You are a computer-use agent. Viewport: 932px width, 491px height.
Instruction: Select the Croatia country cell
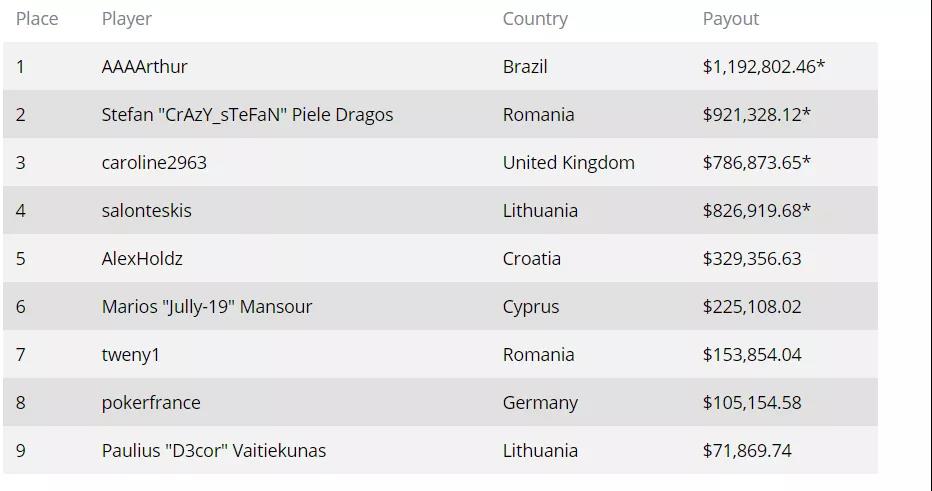coord(531,259)
